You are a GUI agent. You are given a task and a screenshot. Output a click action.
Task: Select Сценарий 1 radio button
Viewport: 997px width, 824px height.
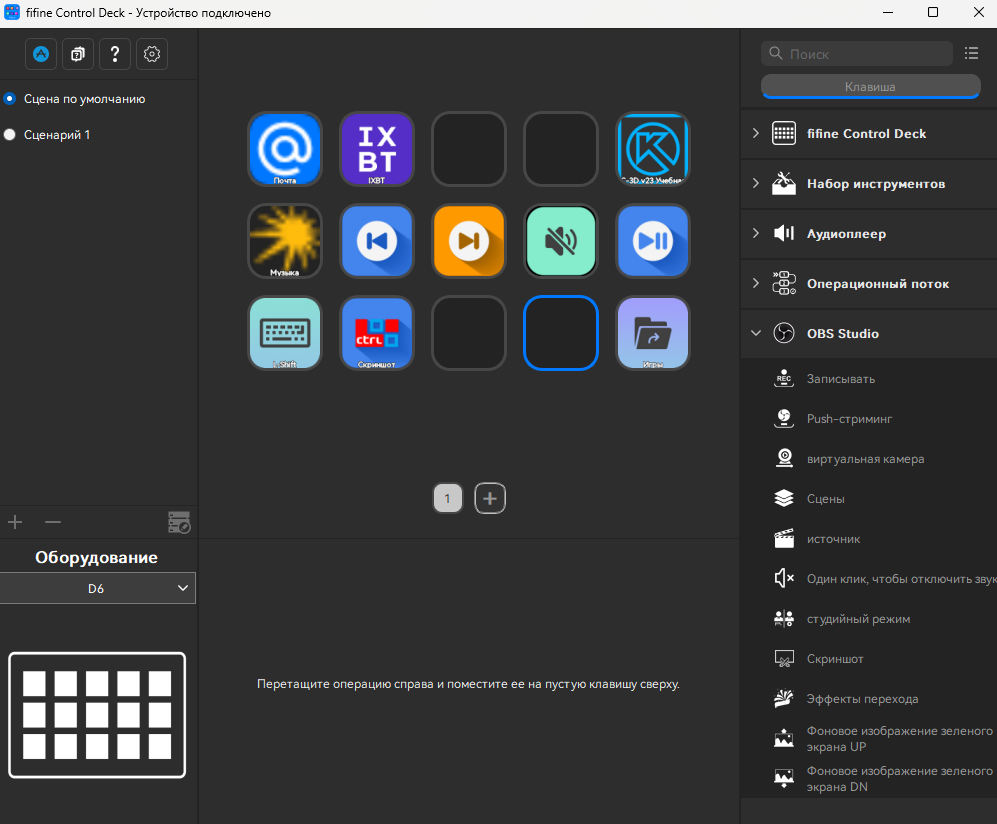click(10, 134)
